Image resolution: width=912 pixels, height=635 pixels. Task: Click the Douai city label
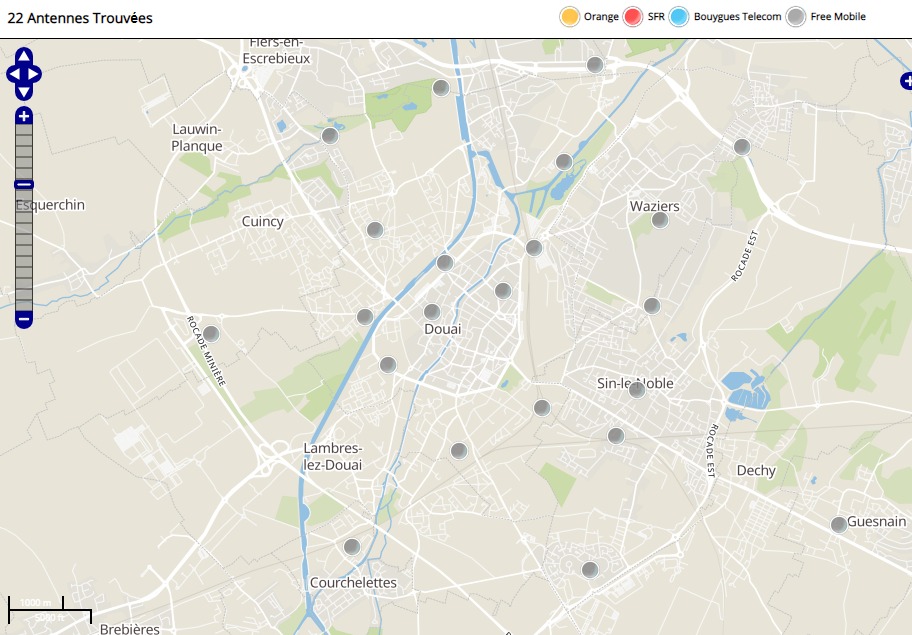[442, 329]
